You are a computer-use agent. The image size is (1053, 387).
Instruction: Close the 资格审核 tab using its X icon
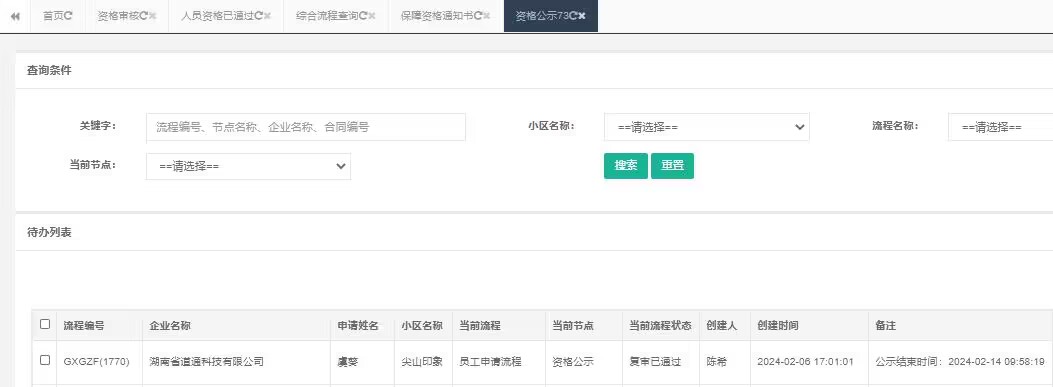click(x=152, y=16)
